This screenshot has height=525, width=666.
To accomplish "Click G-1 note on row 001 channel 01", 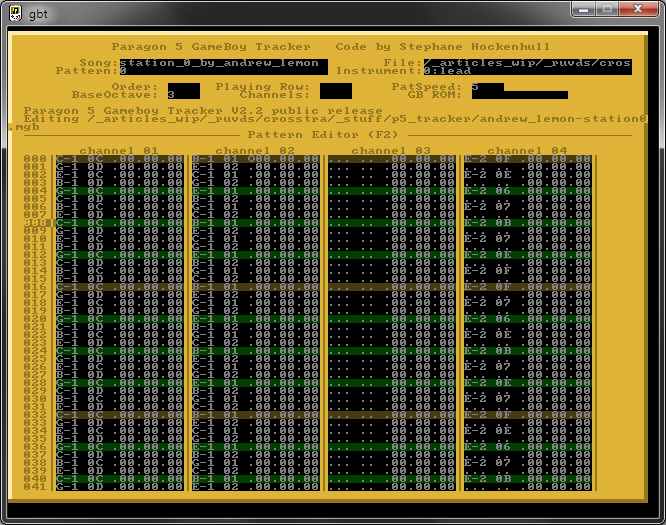I will (x=67, y=167).
